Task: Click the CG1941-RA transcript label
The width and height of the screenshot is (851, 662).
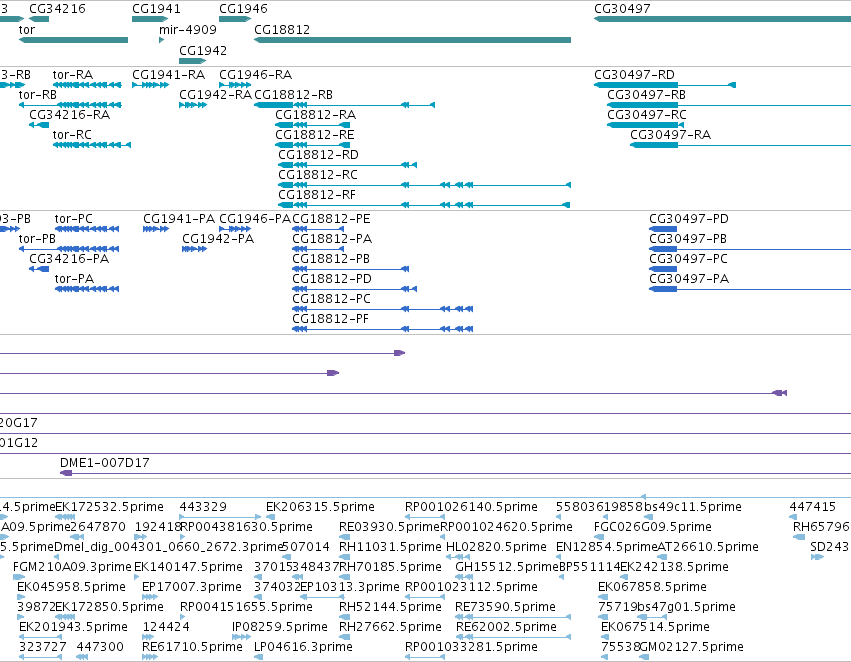Action: point(169,75)
